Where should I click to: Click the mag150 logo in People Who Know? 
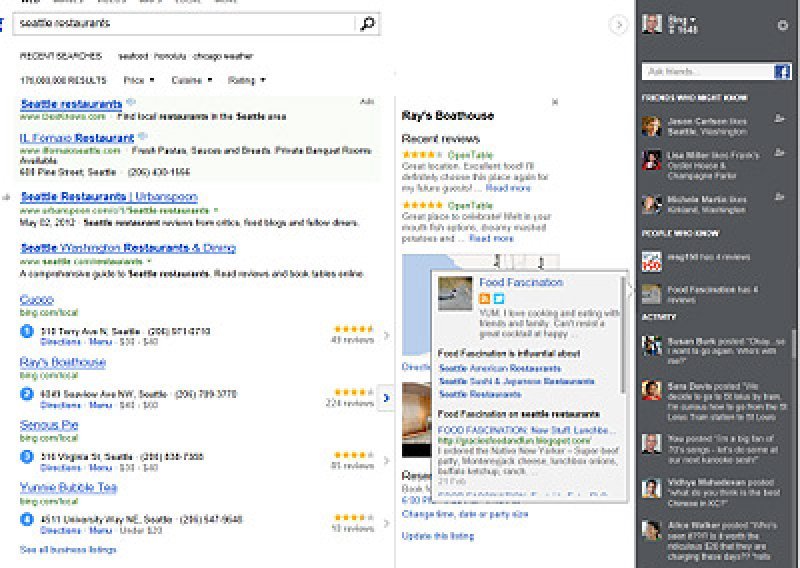click(x=652, y=261)
